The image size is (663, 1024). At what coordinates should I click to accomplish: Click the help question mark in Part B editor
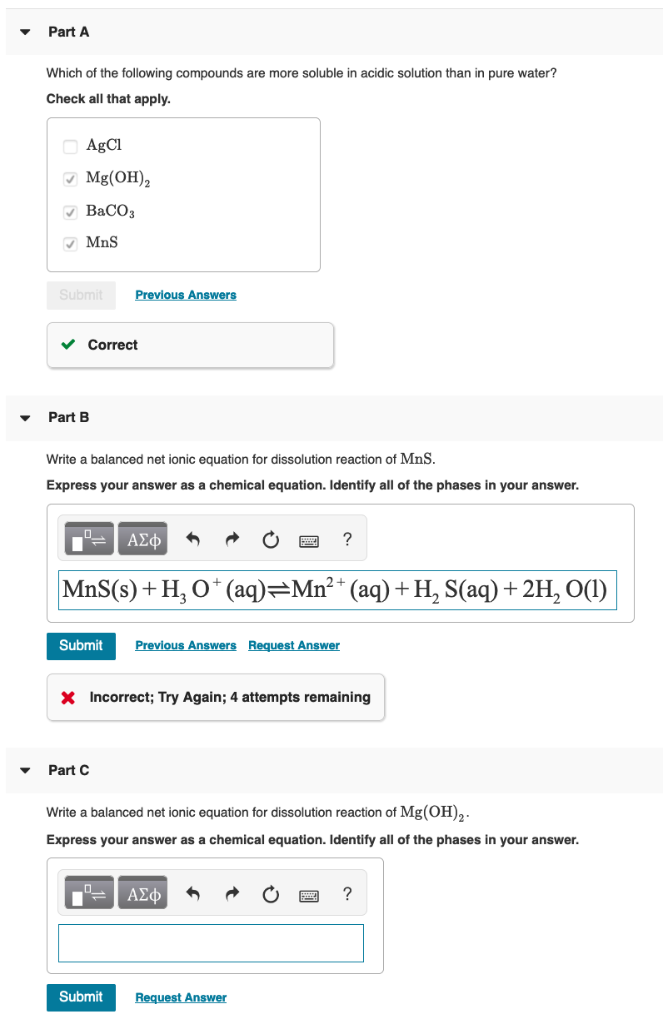pyautogui.click(x=347, y=539)
